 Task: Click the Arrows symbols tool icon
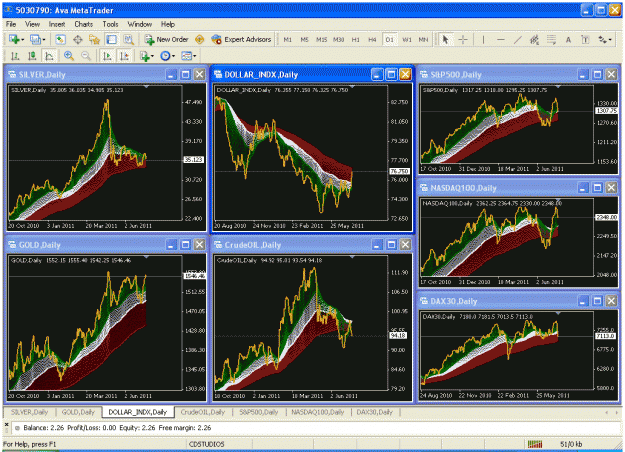602,39
